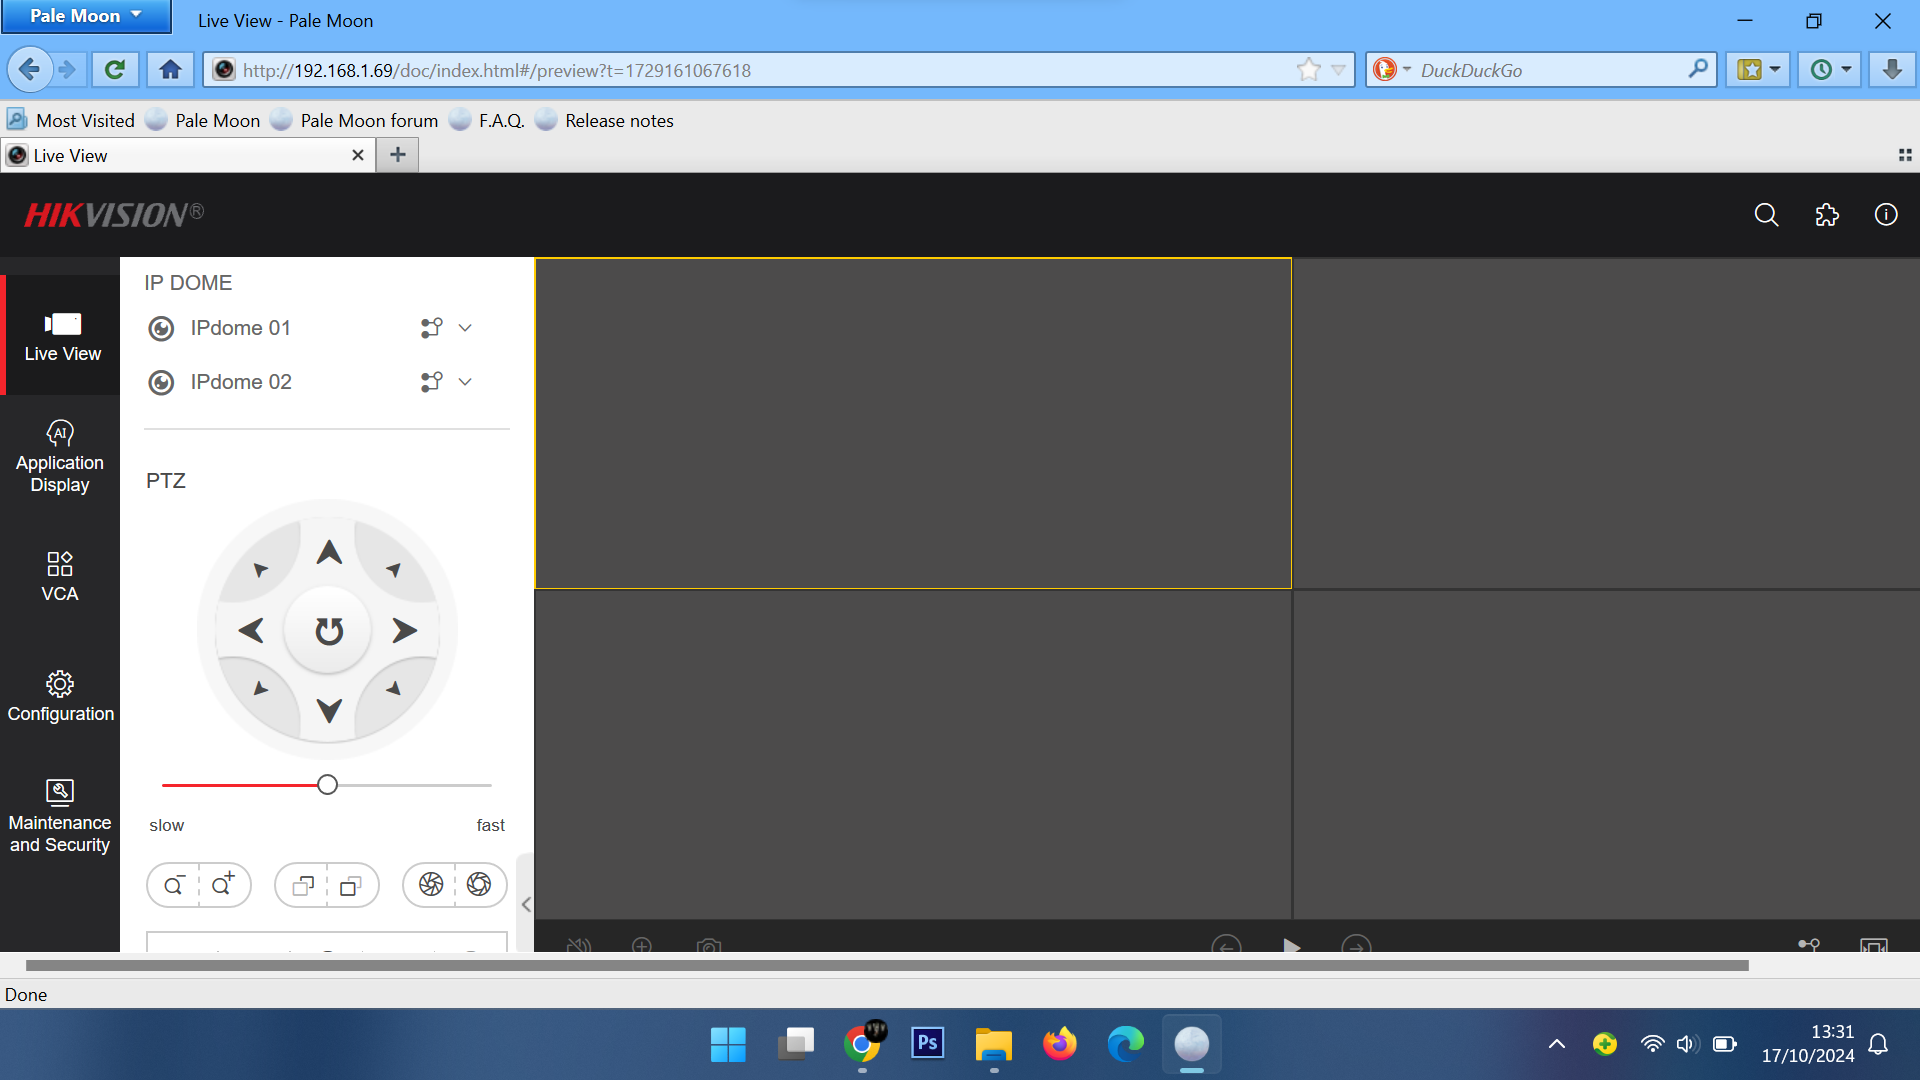Mute the live view audio
Viewport: 1920px width, 1080px height.
pos(579,947)
